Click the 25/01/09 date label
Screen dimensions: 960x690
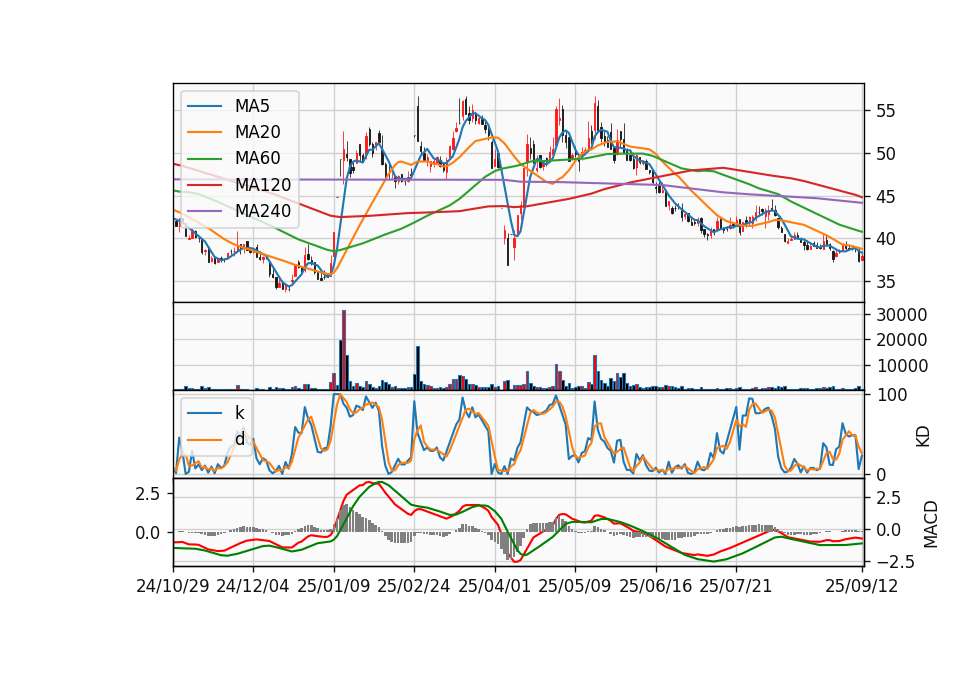334,586
